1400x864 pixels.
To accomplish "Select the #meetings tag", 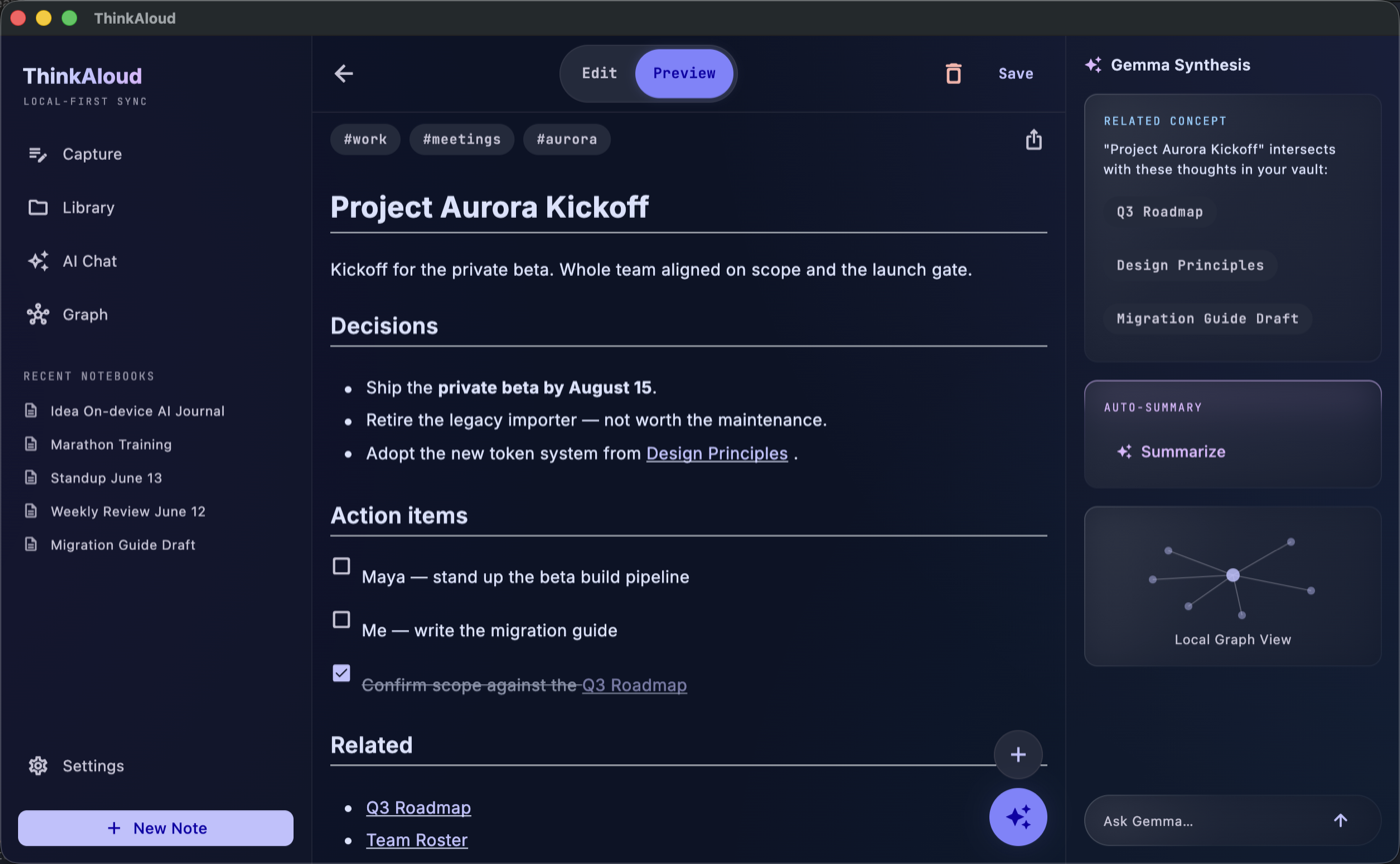I will tap(462, 139).
